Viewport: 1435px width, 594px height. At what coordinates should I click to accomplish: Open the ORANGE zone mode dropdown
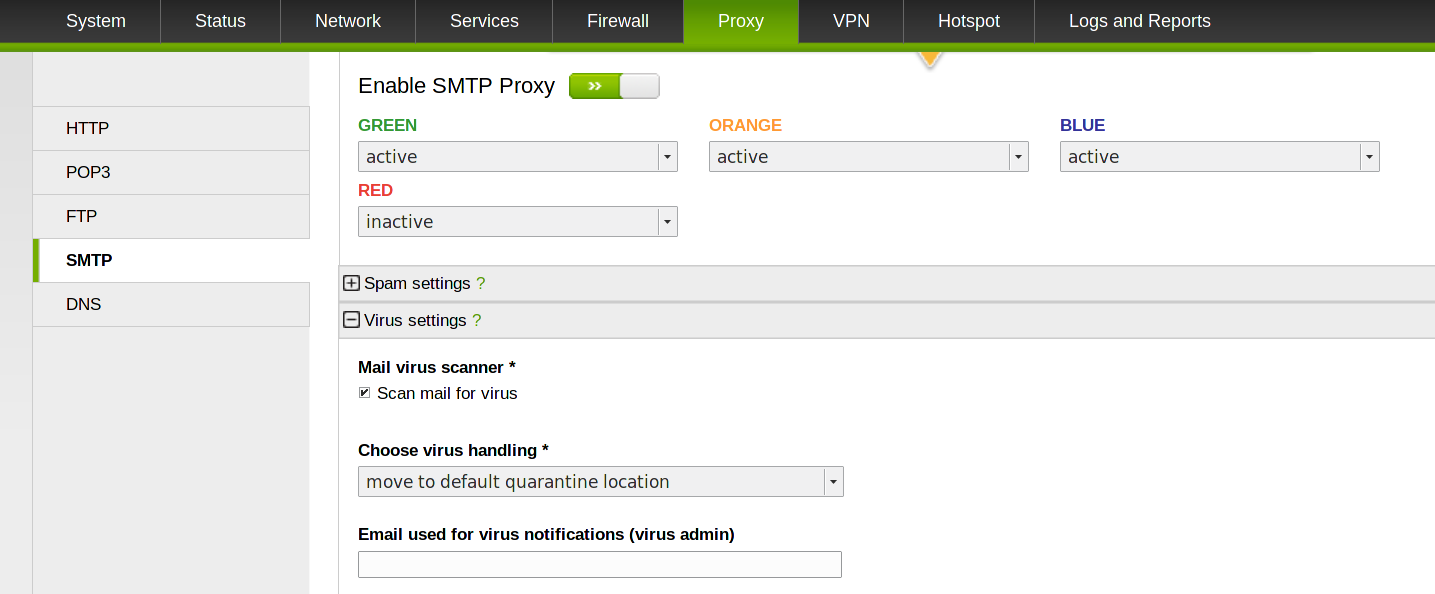point(869,157)
